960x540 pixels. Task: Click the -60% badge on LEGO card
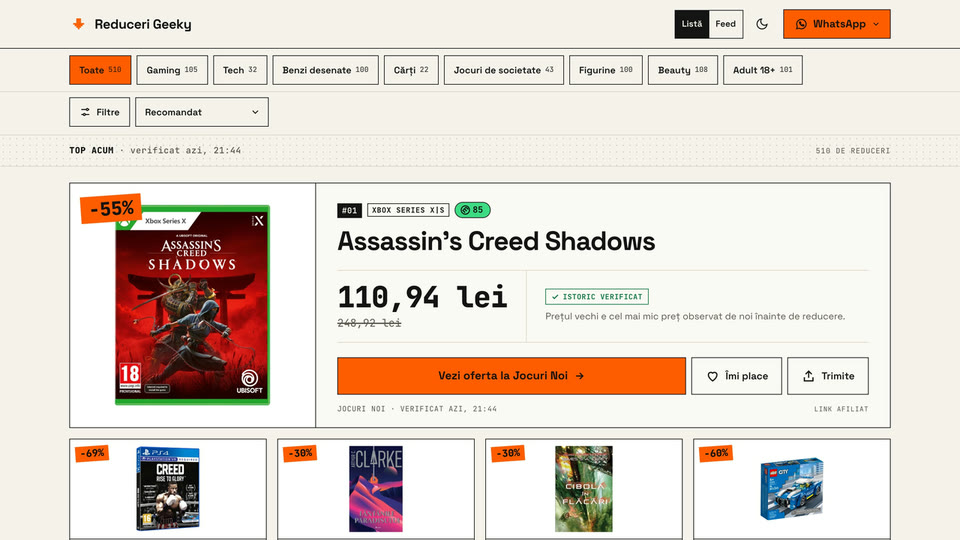coord(716,453)
